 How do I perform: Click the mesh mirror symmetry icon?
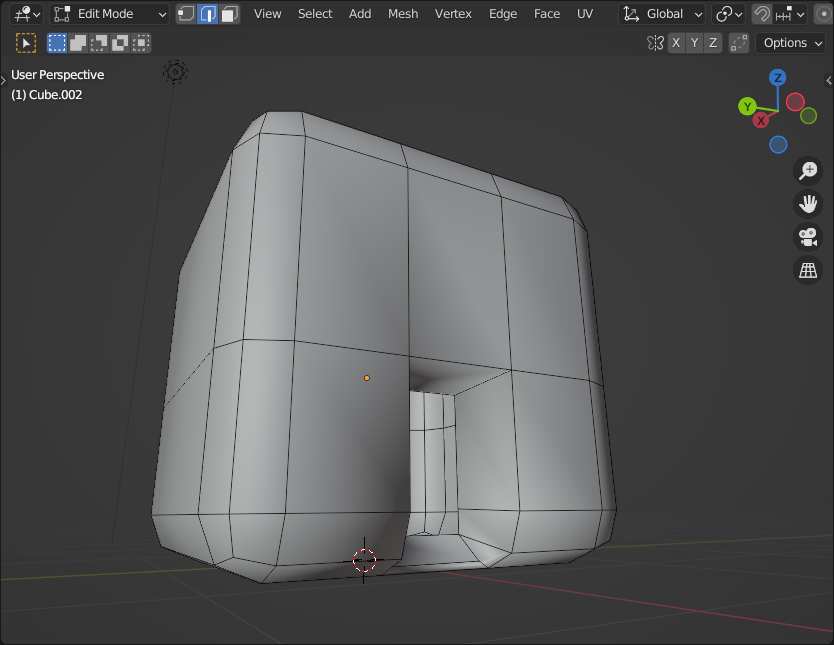click(655, 43)
